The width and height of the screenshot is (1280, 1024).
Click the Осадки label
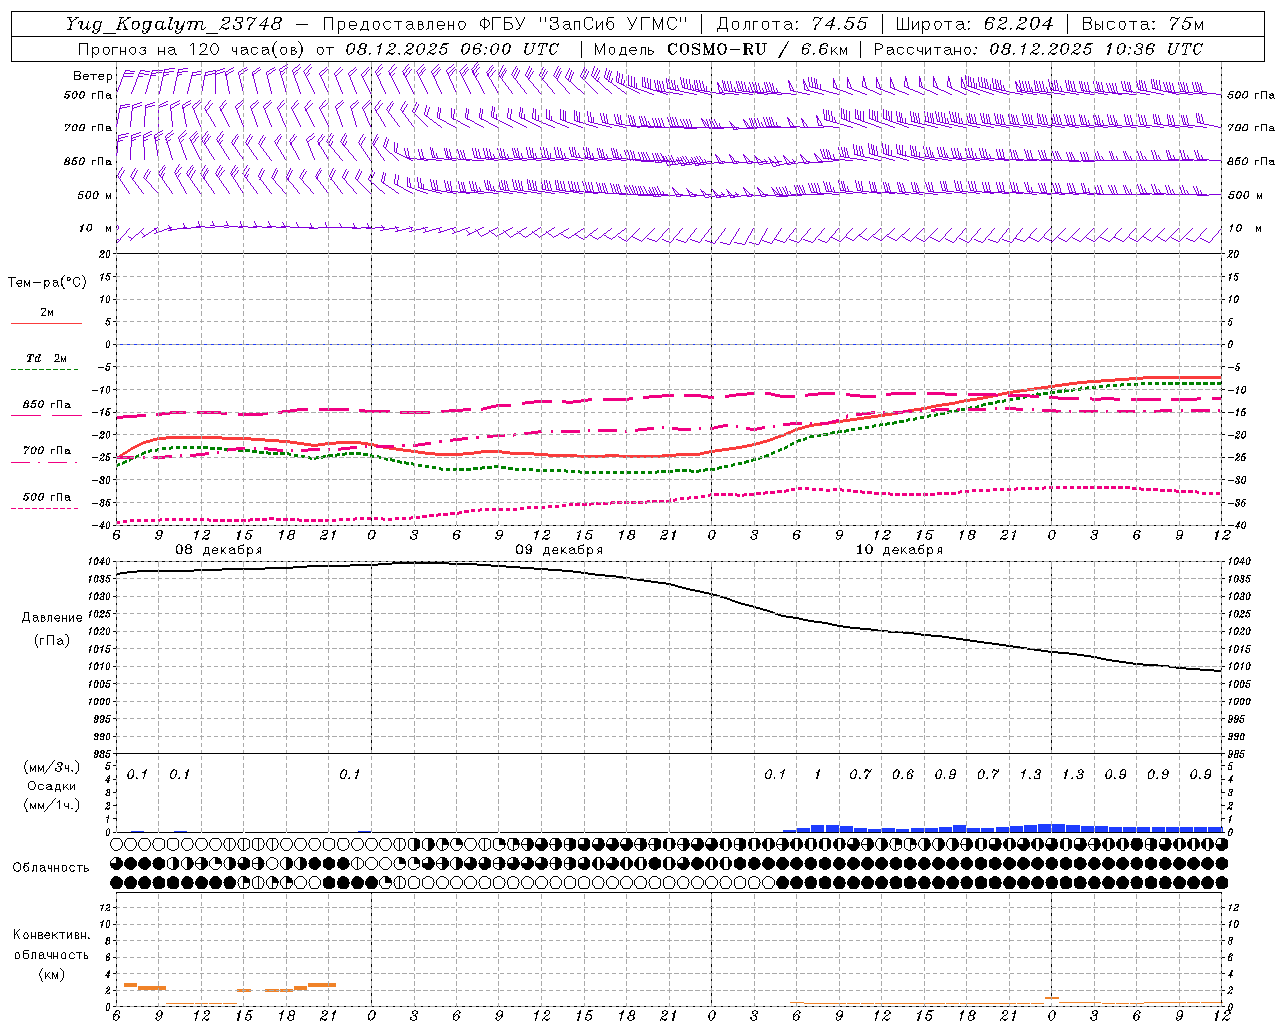click(x=51, y=786)
